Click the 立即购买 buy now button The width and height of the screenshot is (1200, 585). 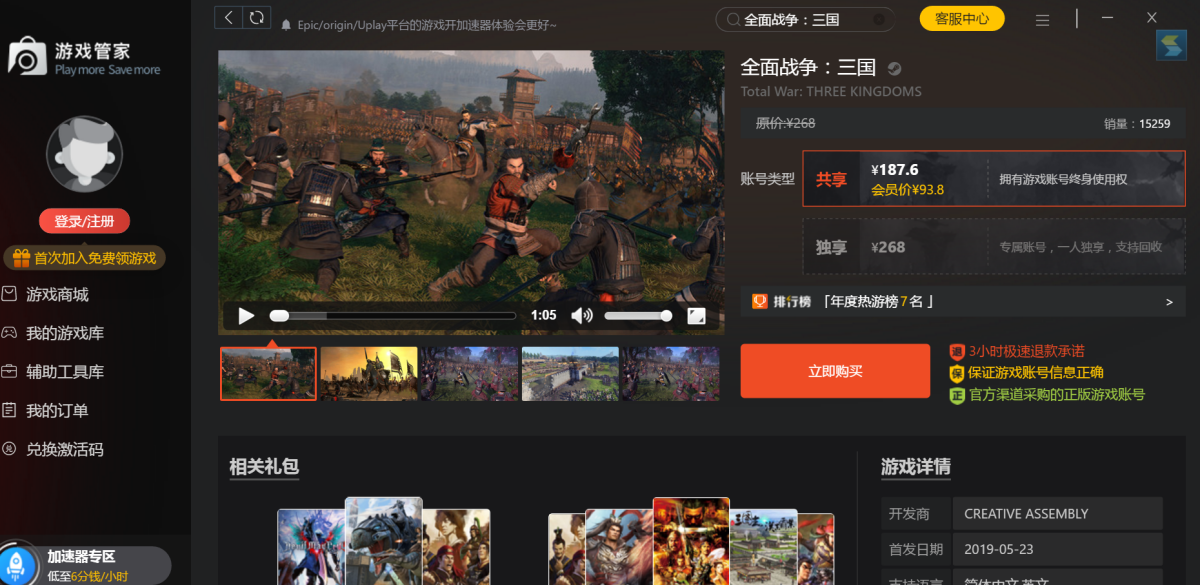835,371
